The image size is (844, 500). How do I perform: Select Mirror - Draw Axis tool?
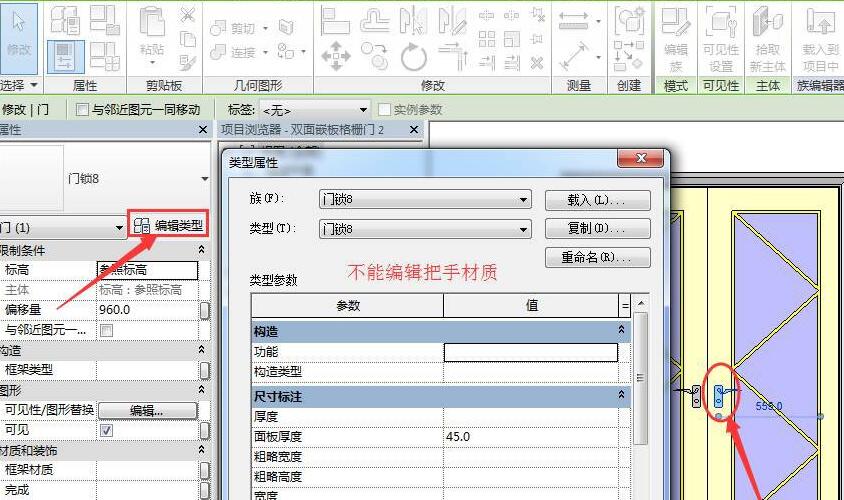tap(452, 20)
